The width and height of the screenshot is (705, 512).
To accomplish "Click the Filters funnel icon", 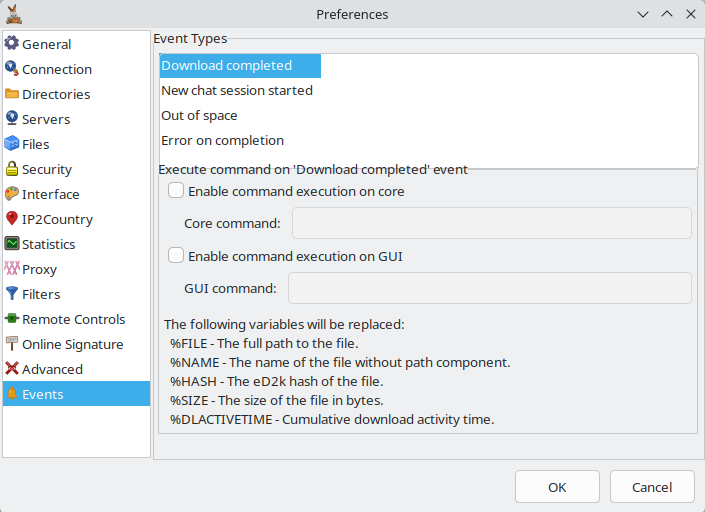I will tap(12, 294).
